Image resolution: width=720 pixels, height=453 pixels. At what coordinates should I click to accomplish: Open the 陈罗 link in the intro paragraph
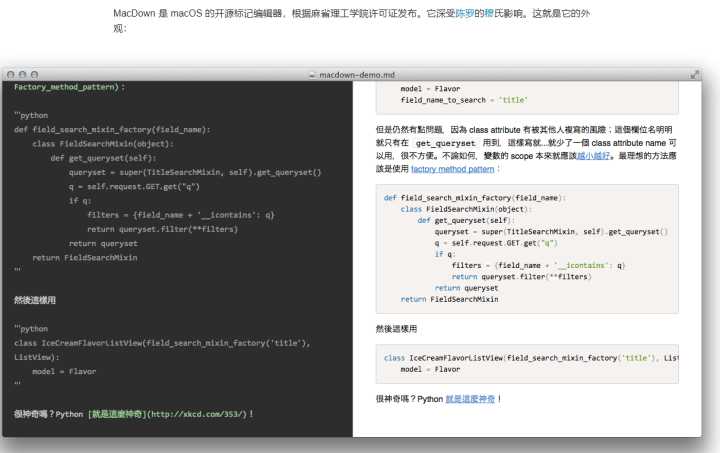(464, 13)
